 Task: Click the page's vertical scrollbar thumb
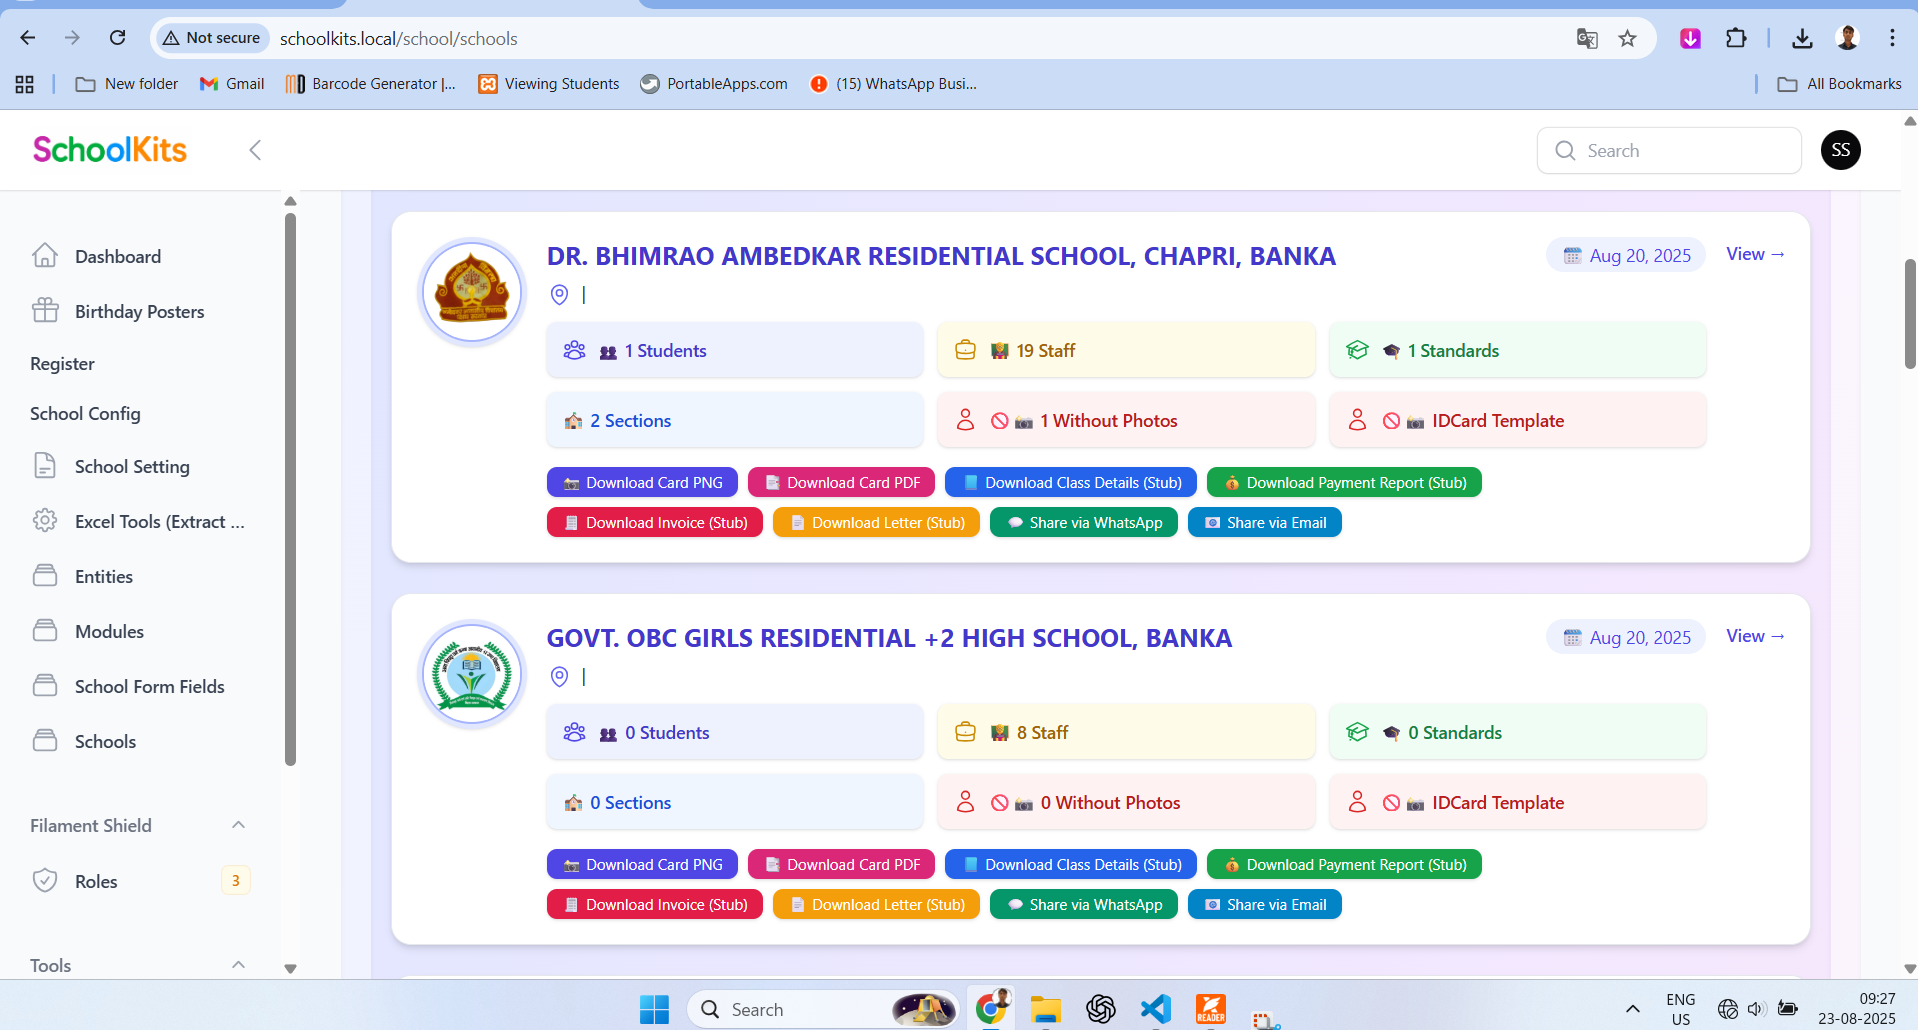1909,314
